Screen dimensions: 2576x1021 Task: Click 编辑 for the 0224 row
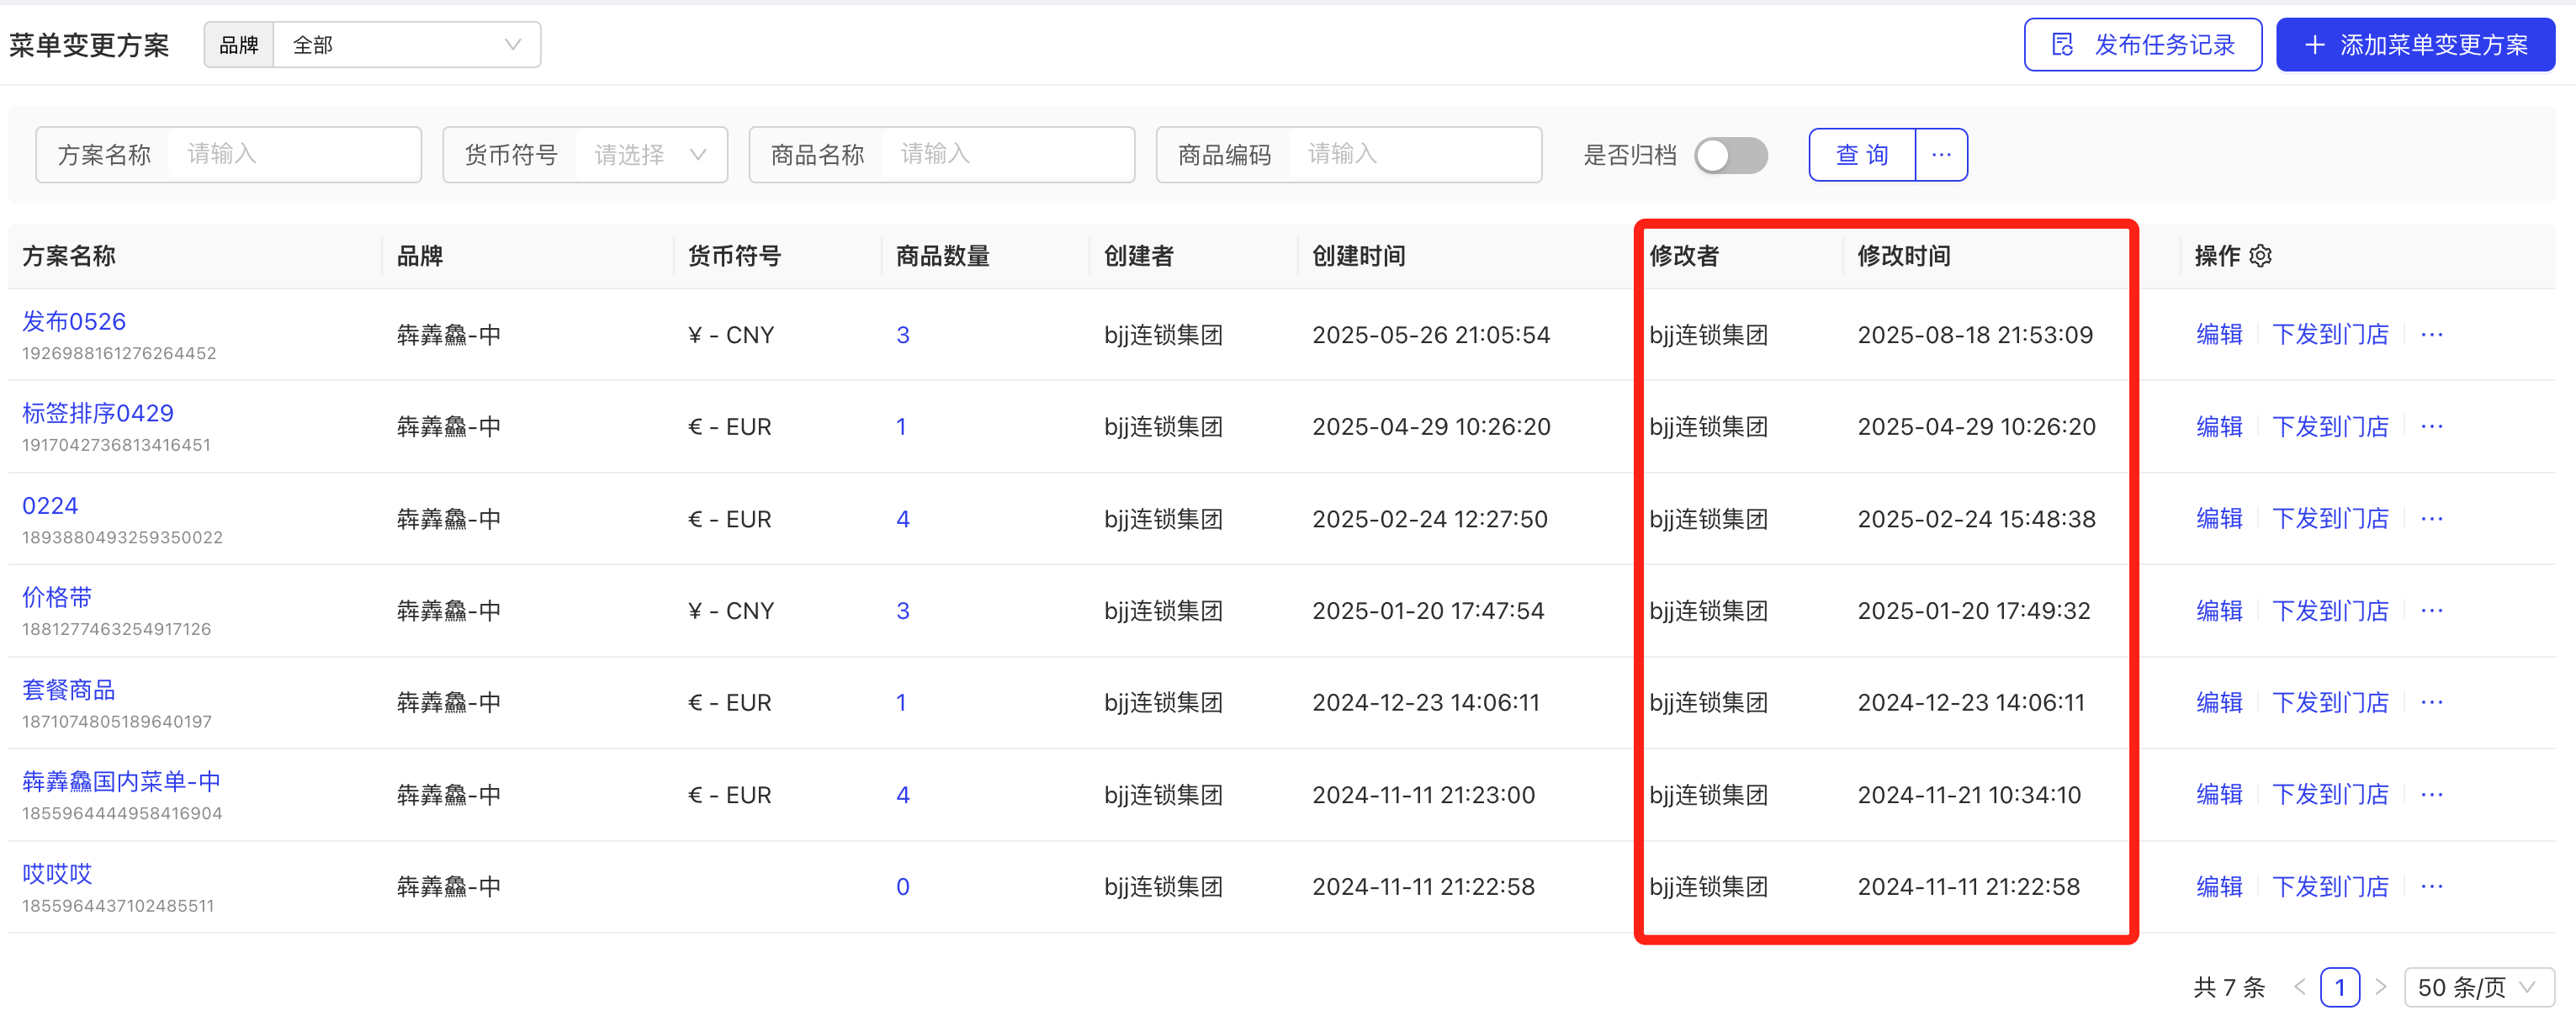(2218, 519)
